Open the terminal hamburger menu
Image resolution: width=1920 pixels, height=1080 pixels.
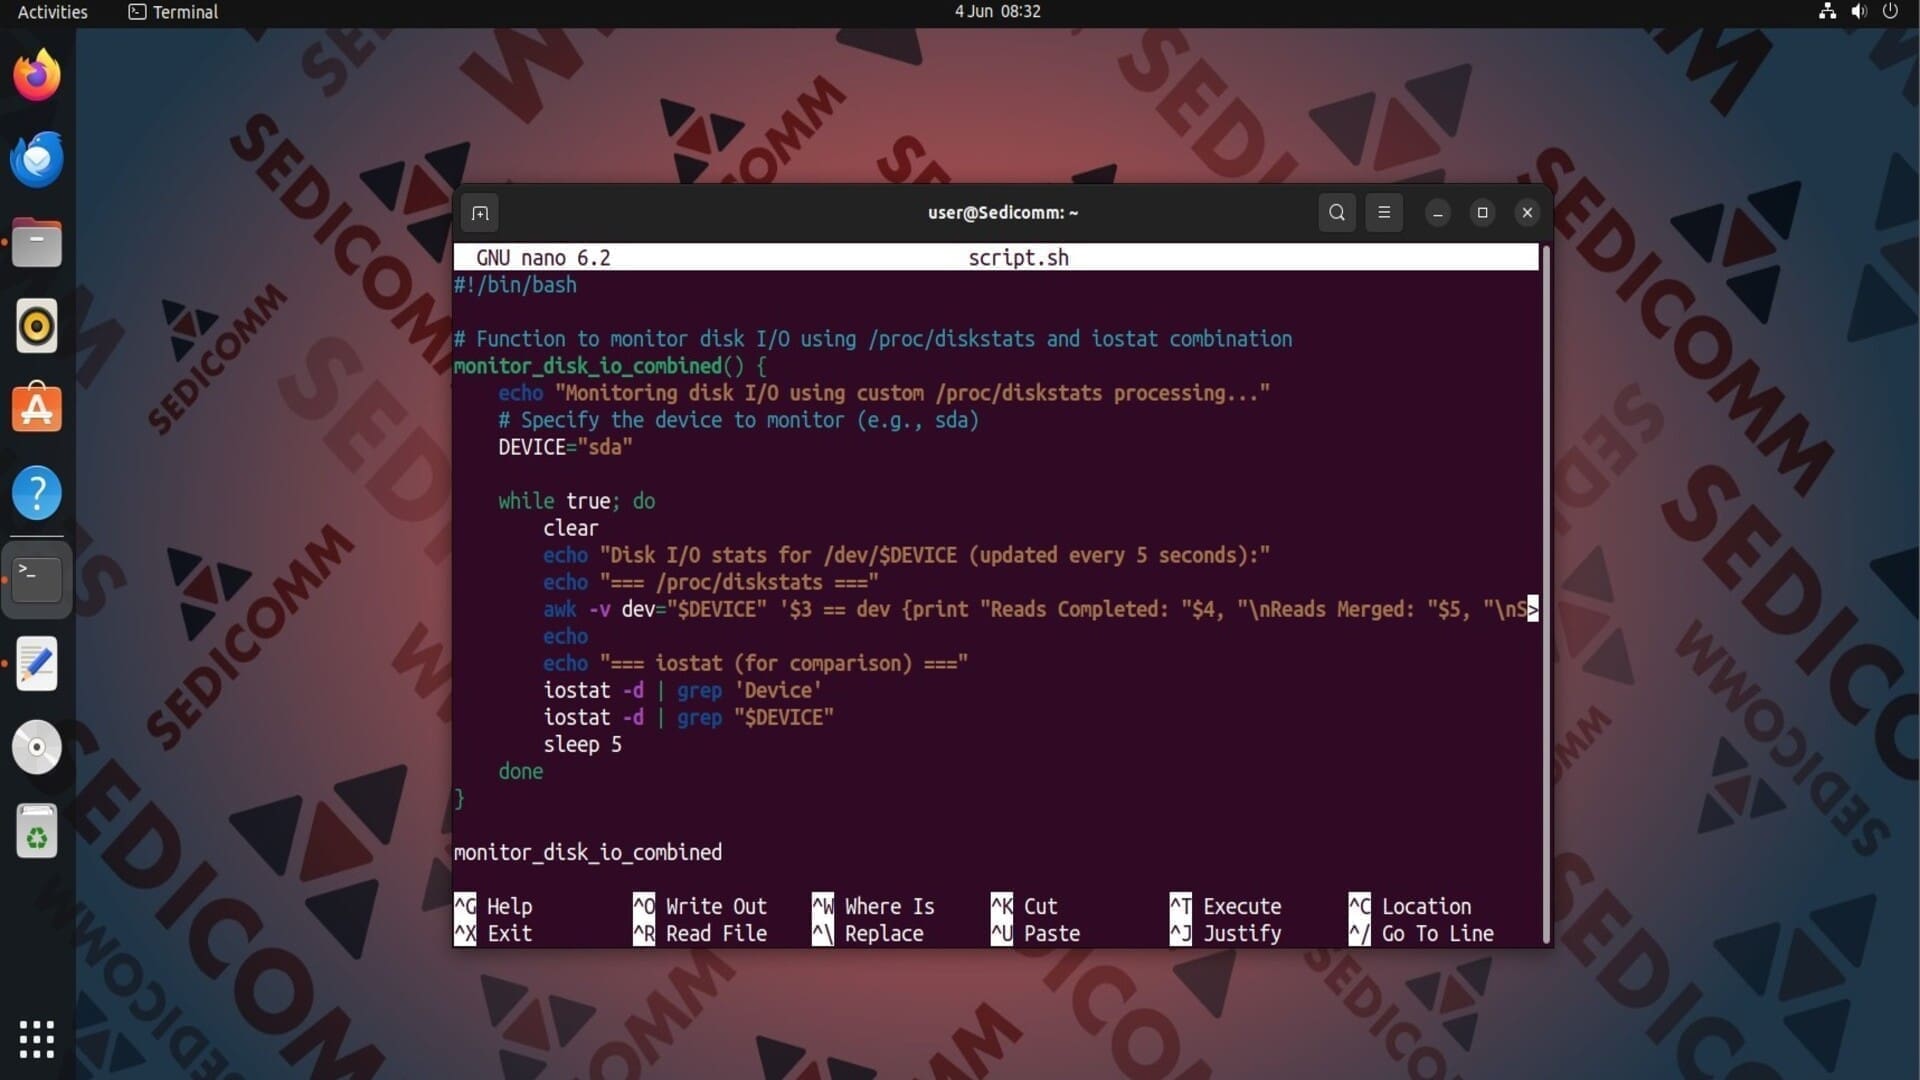tap(1384, 212)
